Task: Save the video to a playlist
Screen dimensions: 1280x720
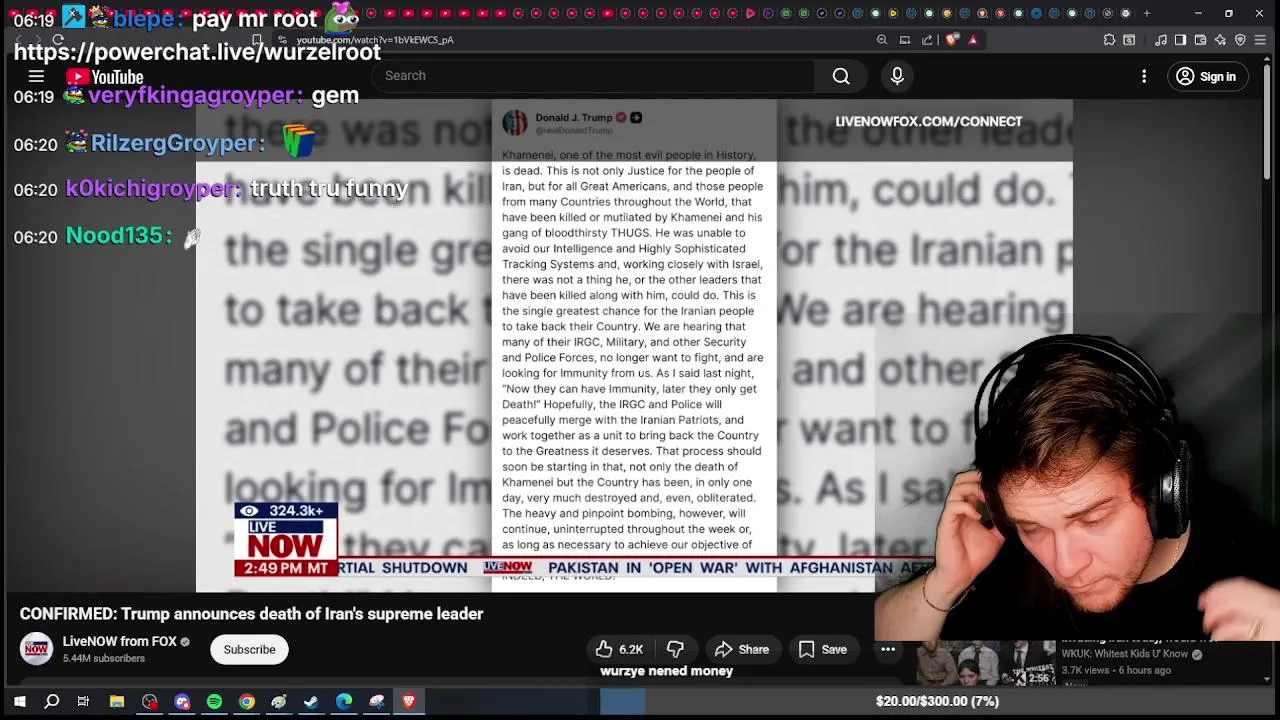Action: click(x=822, y=649)
